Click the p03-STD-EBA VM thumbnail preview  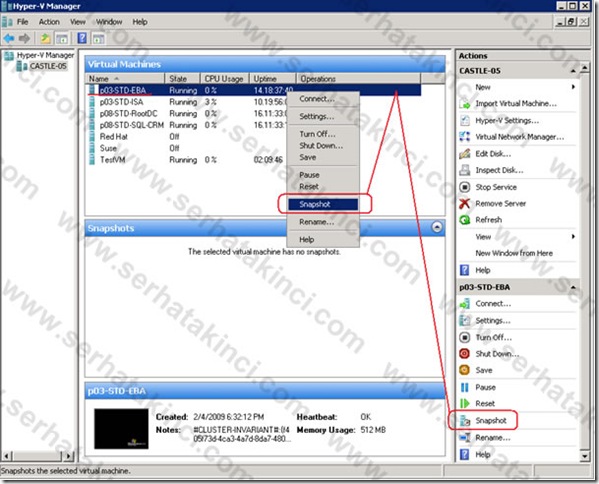click(121, 429)
